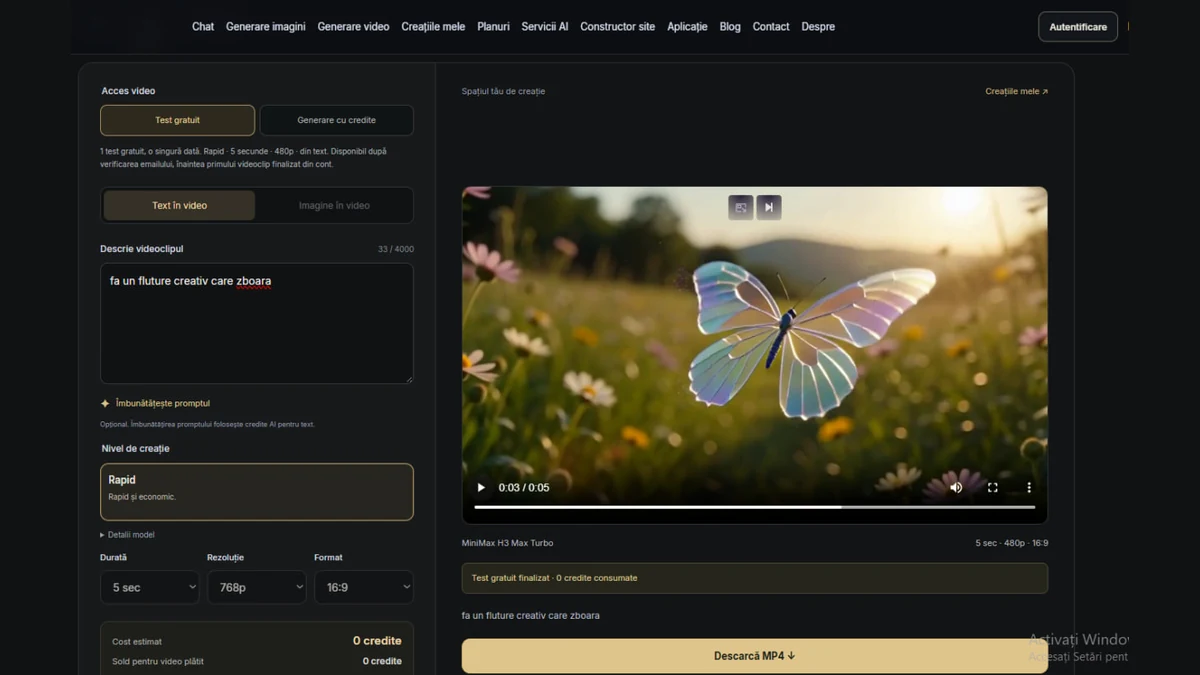Screen dimensions: 1200x675
Task: Click the '5 sec · 480p · 16:9' video info text
Action: pyautogui.click(x=1012, y=543)
